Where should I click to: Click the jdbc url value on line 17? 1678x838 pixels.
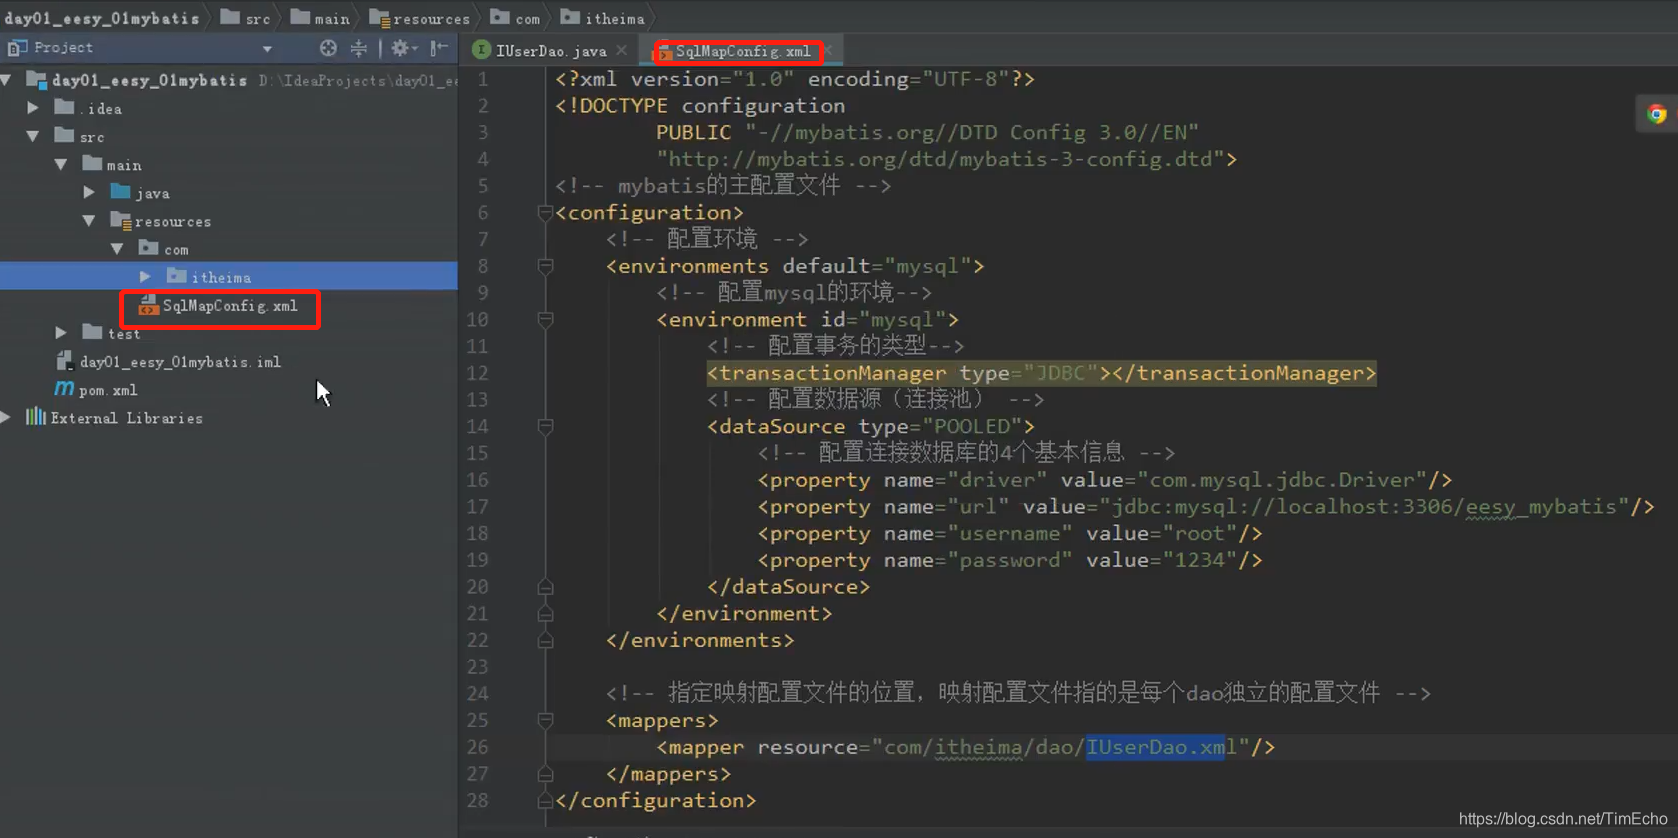point(1364,507)
